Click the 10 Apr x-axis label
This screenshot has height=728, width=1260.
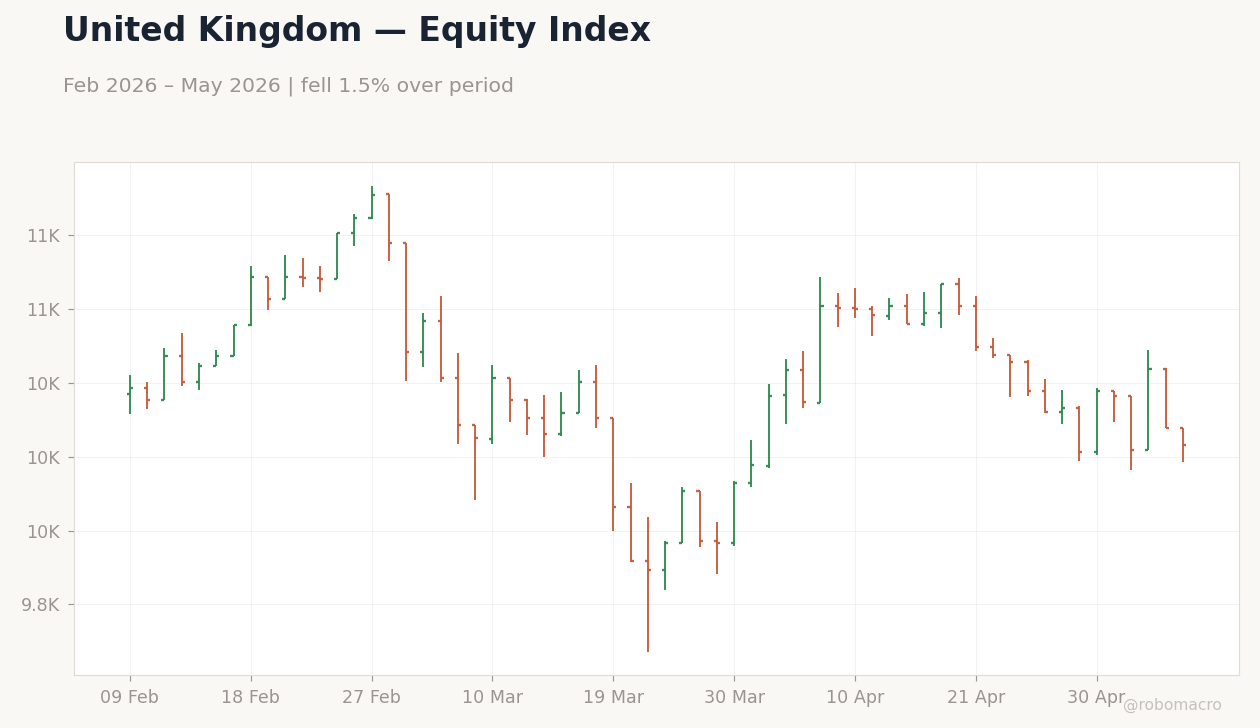[855, 698]
